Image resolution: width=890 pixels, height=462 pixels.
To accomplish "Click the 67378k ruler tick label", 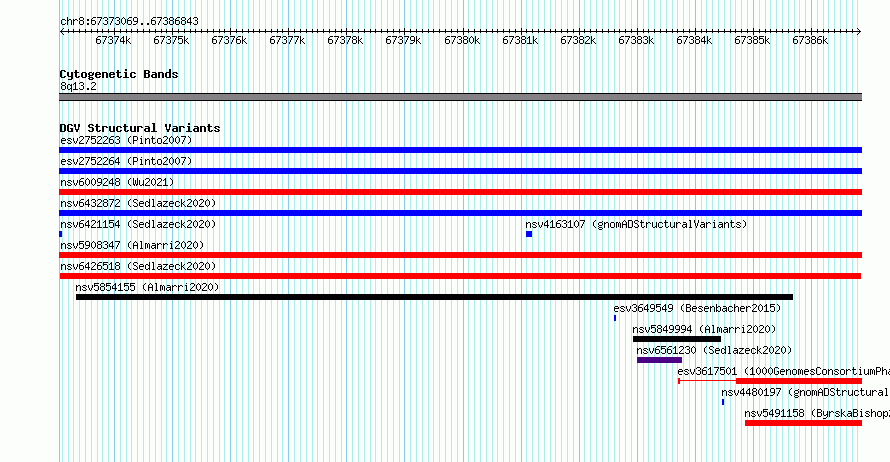I will tap(345, 40).
